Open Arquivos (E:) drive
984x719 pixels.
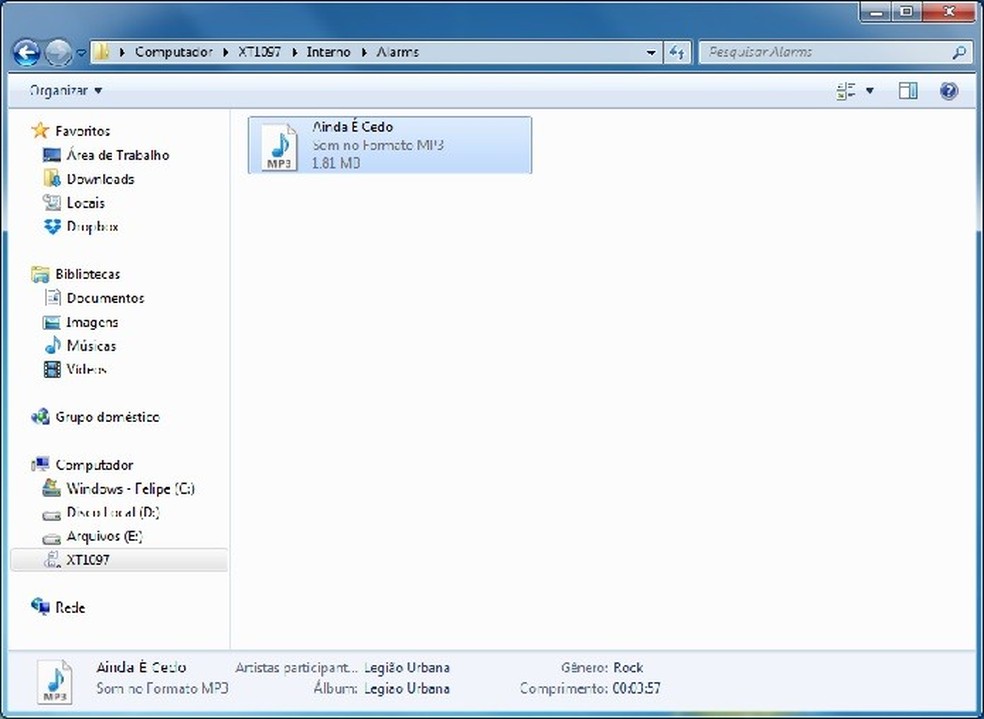(104, 536)
